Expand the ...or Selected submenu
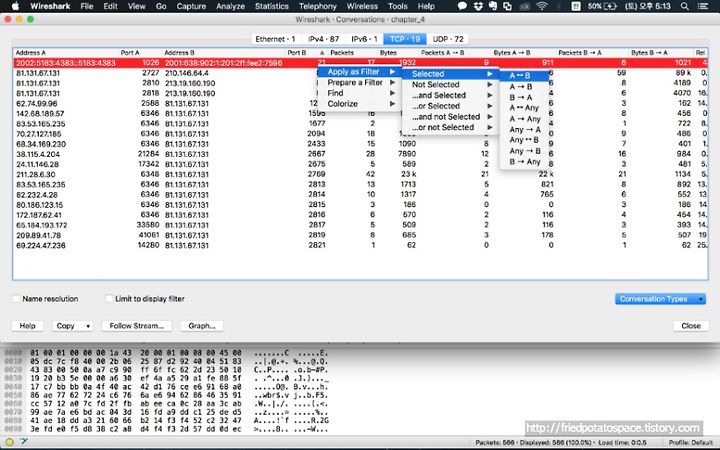Screen dimensions: 720x450 451,106
